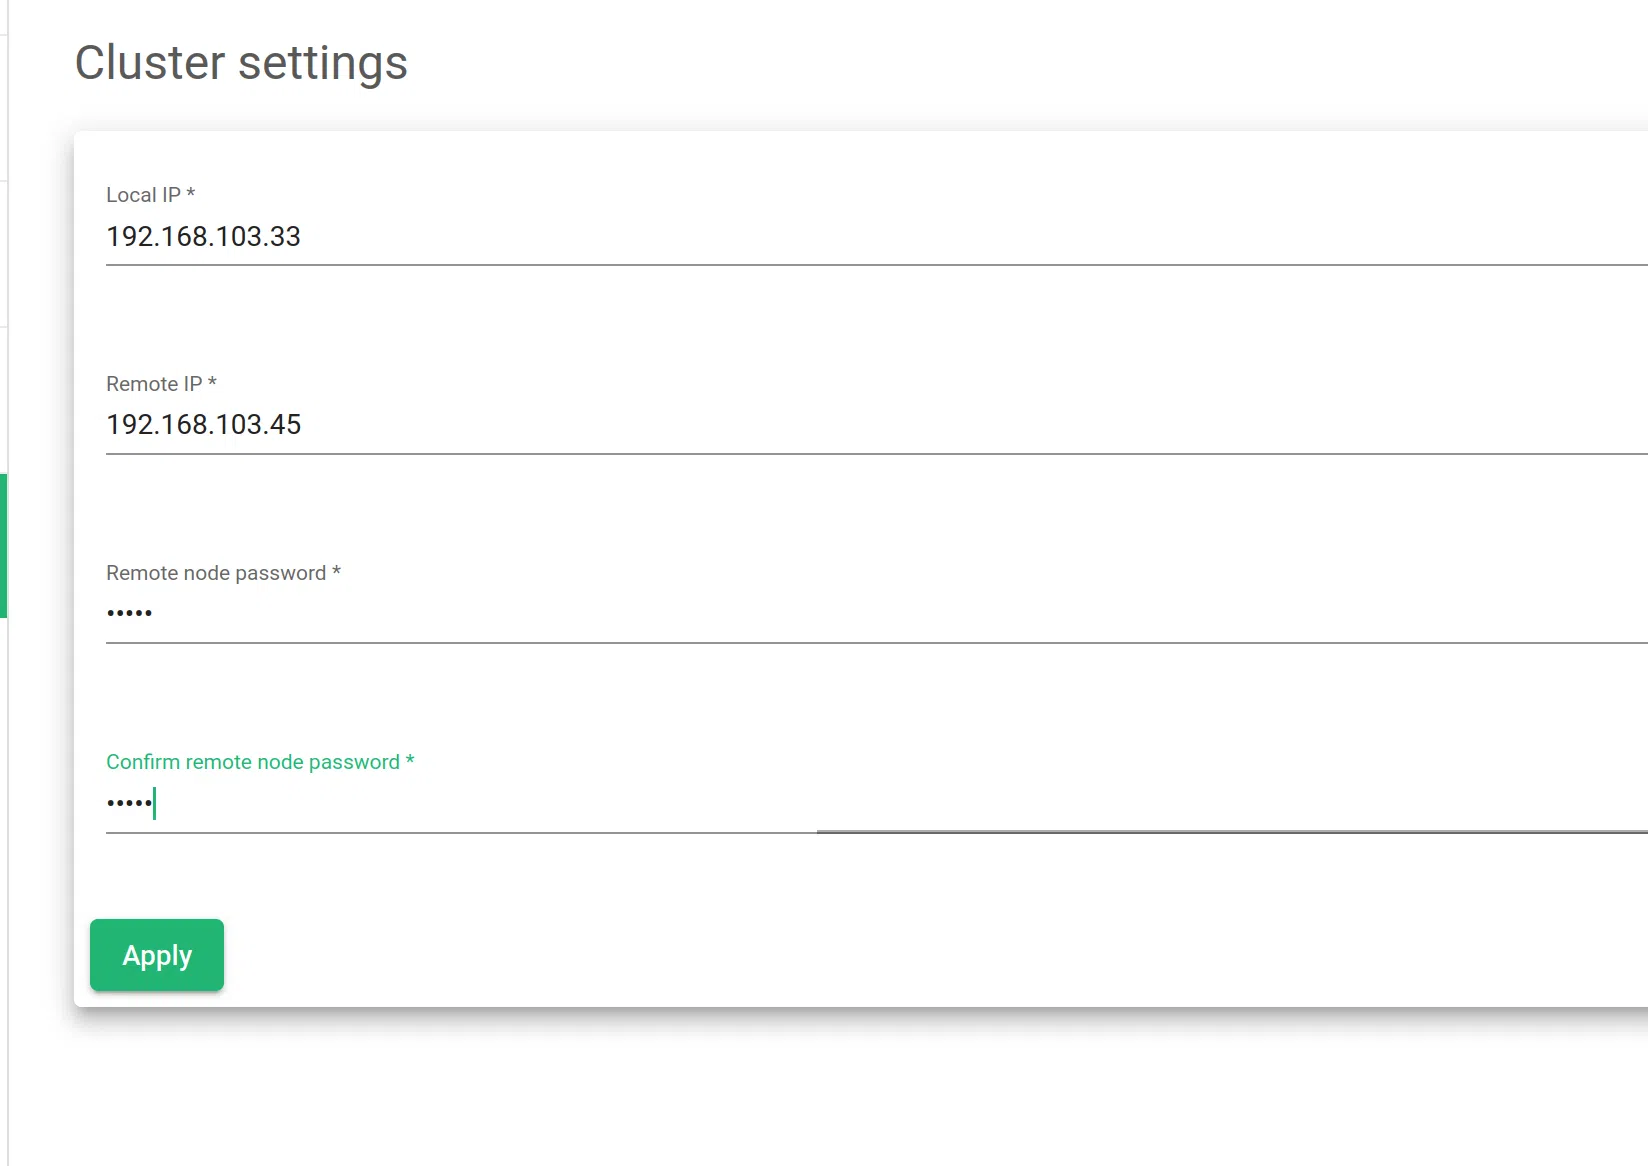
Task: Place cursor in the masked password dots field
Action: 129,613
